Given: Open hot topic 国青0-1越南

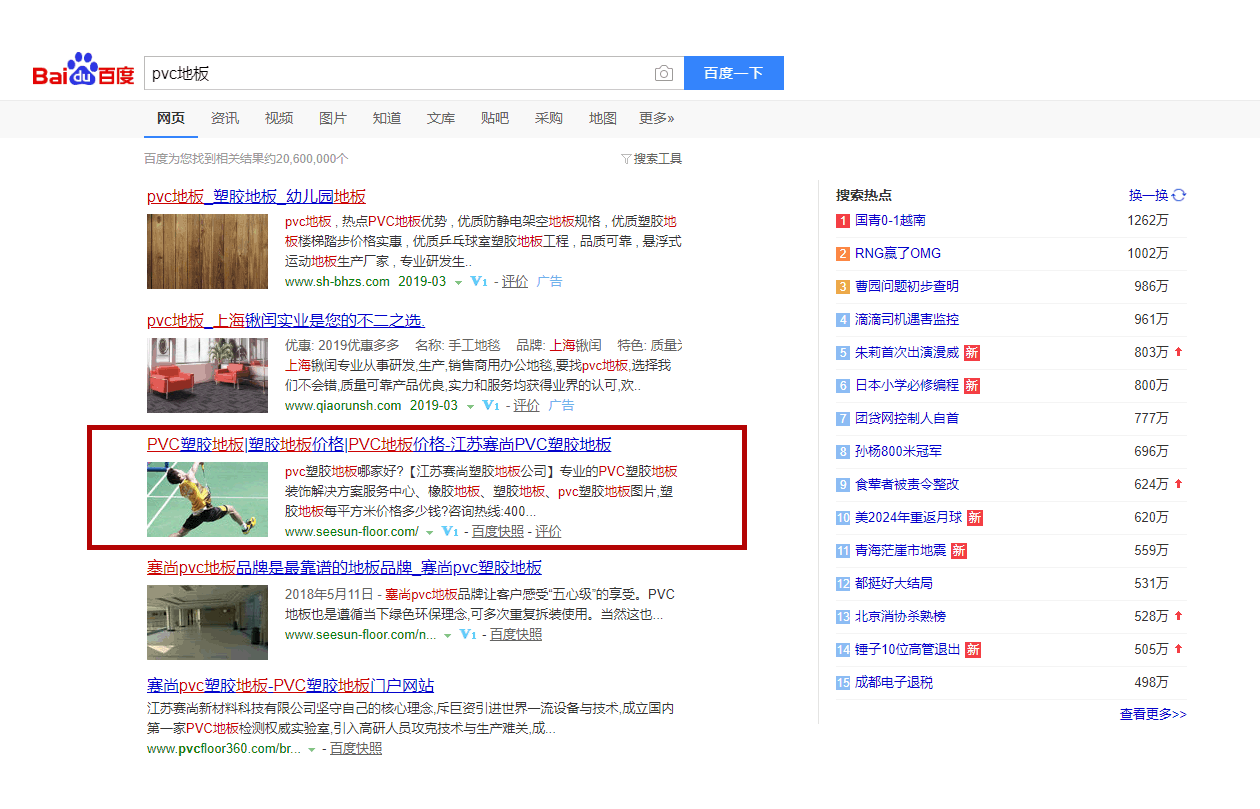Looking at the screenshot, I should tap(890, 220).
